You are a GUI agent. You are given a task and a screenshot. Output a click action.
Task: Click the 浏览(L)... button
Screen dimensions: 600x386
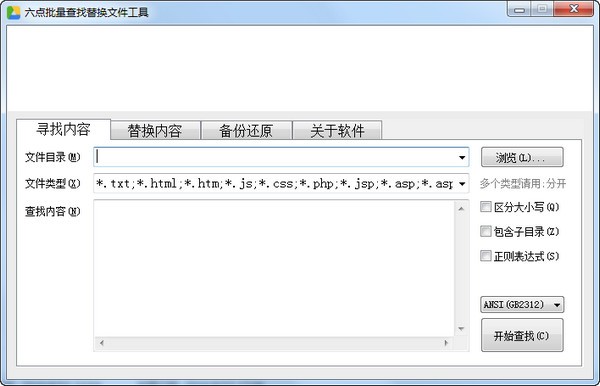pos(522,157)
